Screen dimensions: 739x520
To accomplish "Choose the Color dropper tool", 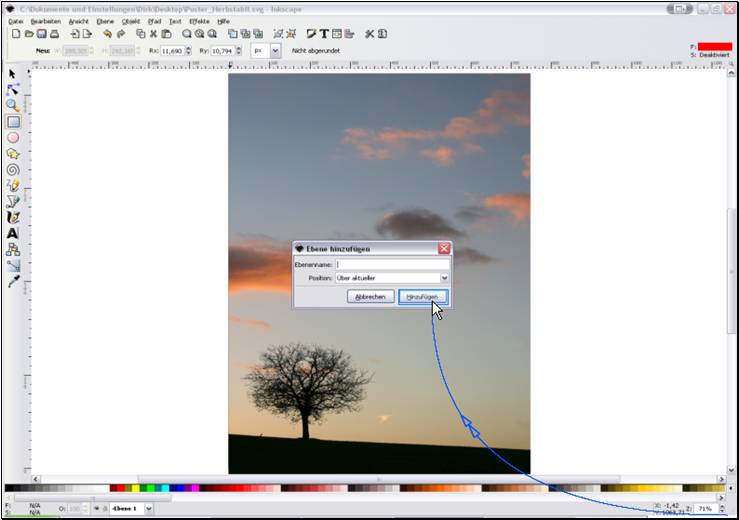I will click(13, 282).
